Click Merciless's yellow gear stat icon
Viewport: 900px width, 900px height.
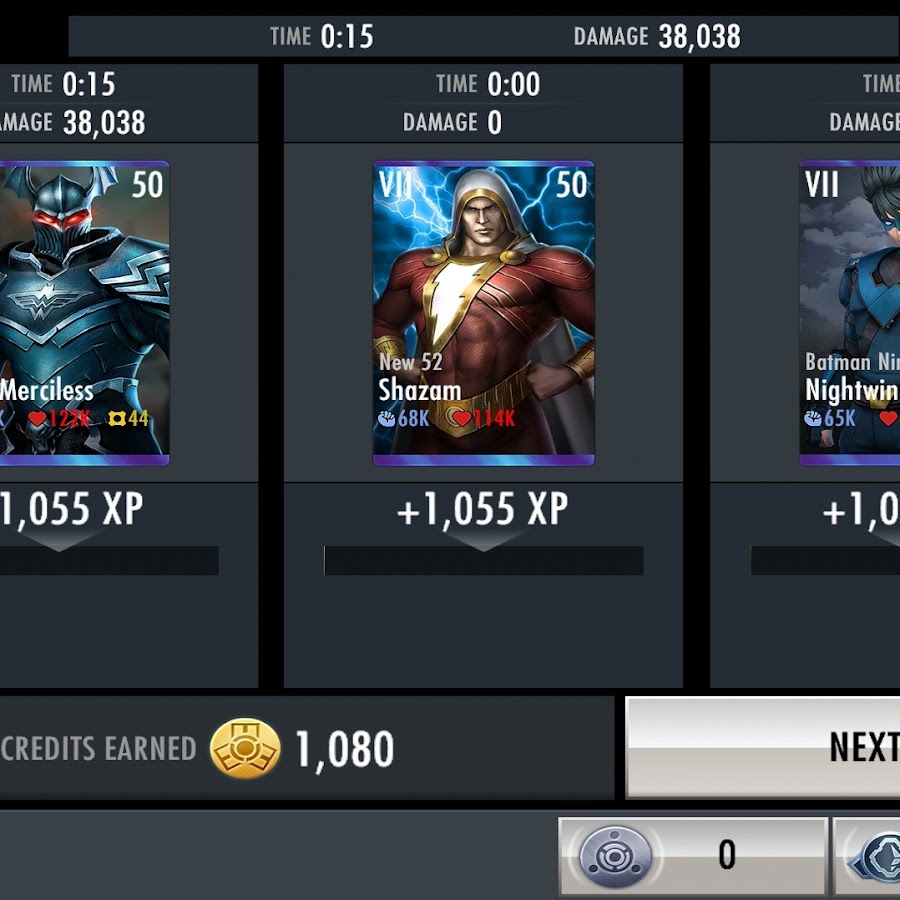pos(117,419)
